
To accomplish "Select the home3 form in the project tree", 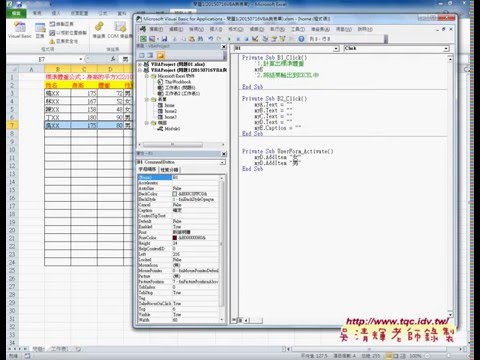I will point(170,117).
